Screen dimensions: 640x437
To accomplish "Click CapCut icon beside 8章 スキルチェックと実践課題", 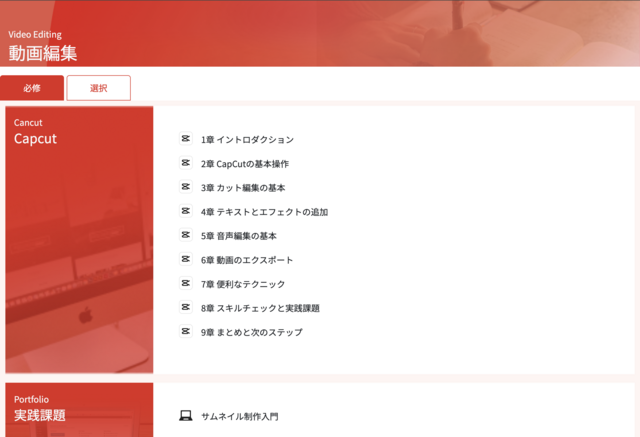I will click(185, 307).
